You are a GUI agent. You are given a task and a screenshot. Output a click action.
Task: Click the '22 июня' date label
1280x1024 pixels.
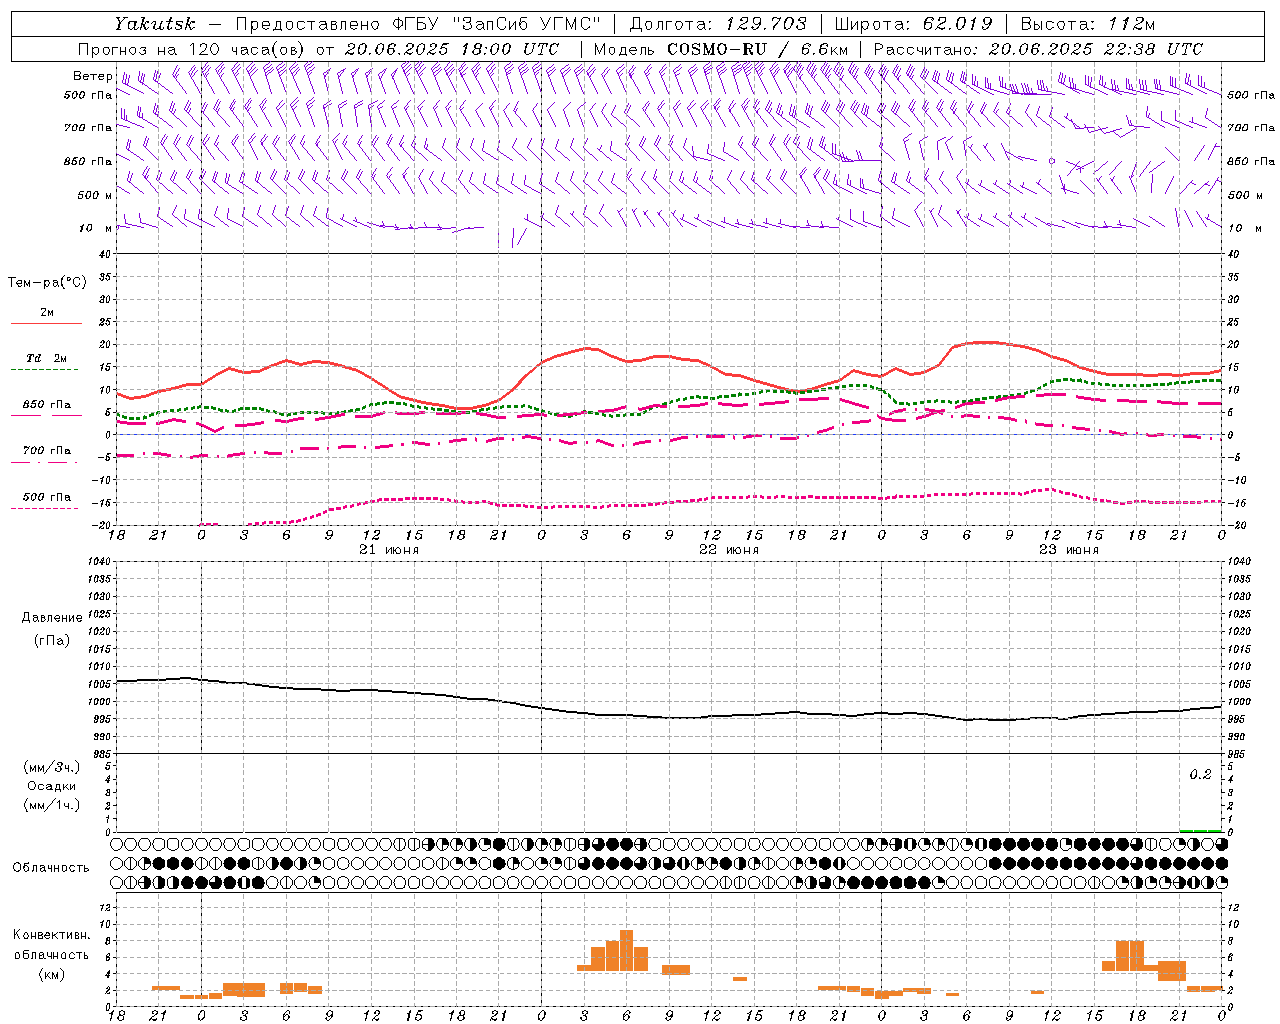729,550
